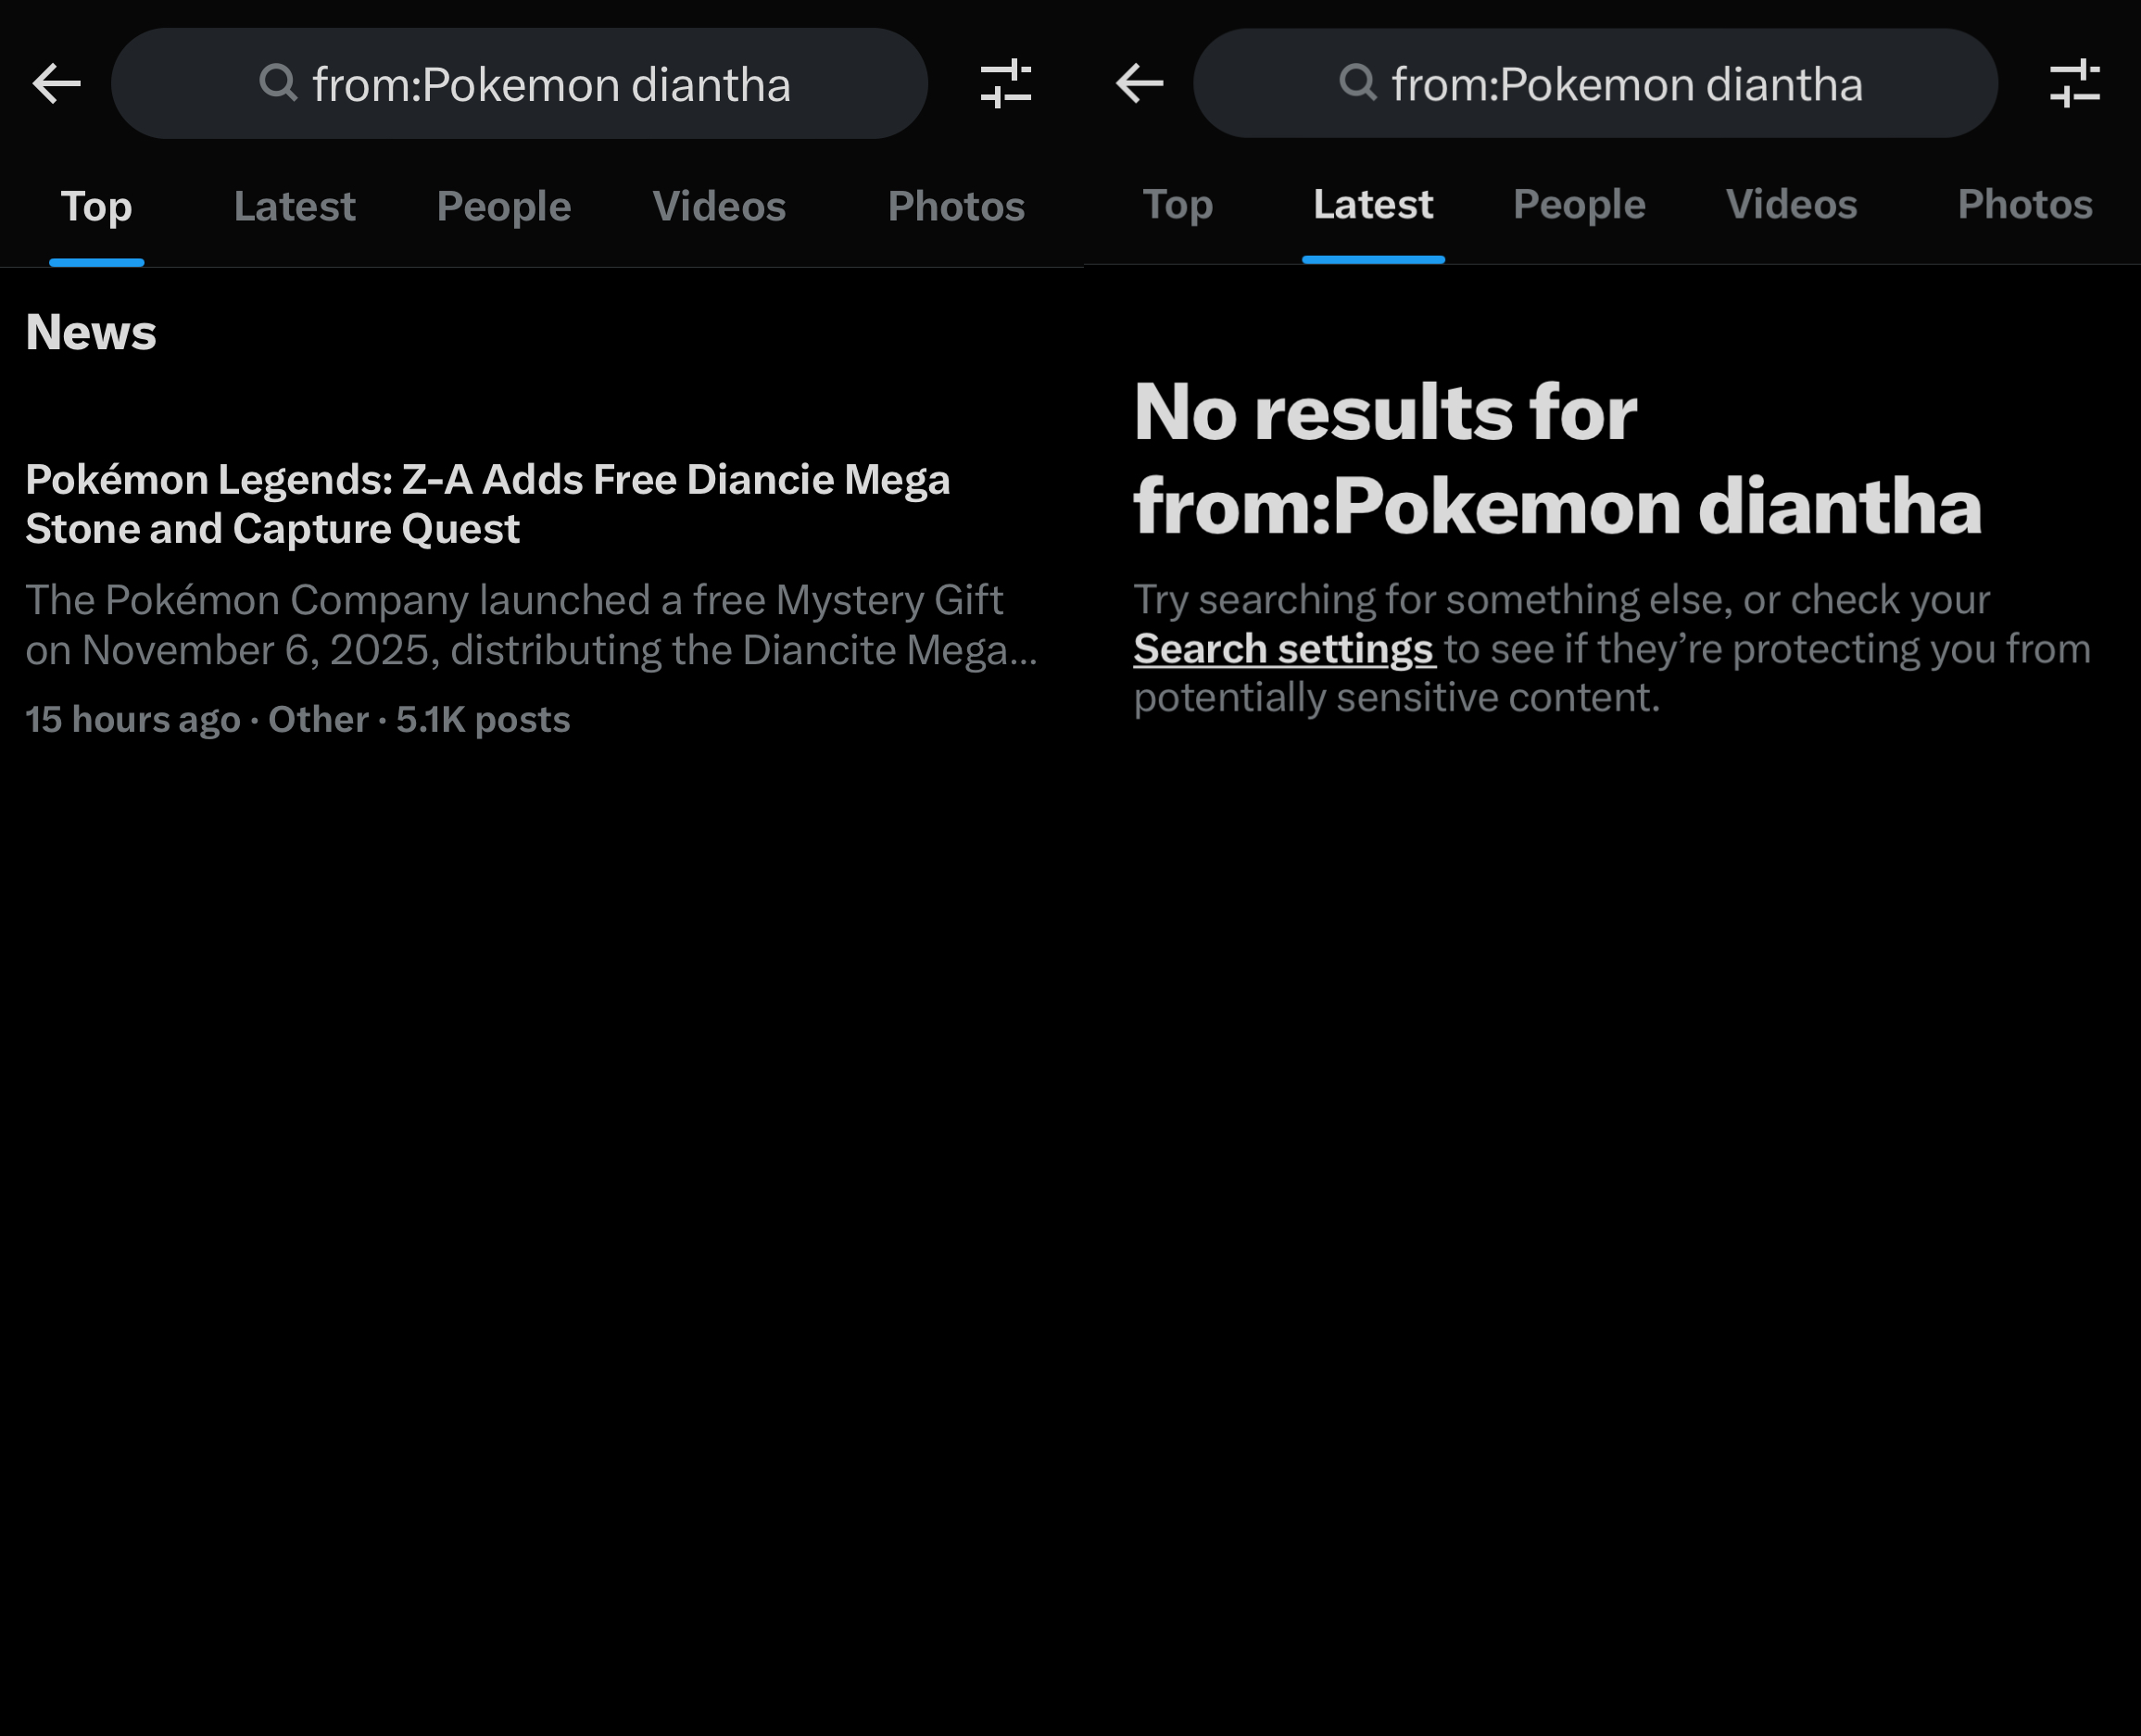
Task: Switch to Latest tab in left panel
Action: click(294, 207)
